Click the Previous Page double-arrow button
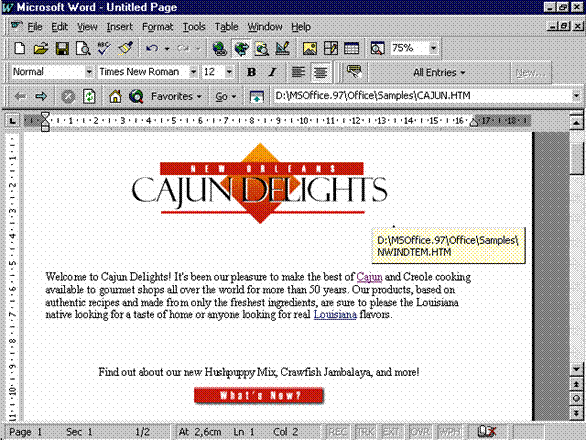This screenshot has height=440, width=586. point(576,384)
